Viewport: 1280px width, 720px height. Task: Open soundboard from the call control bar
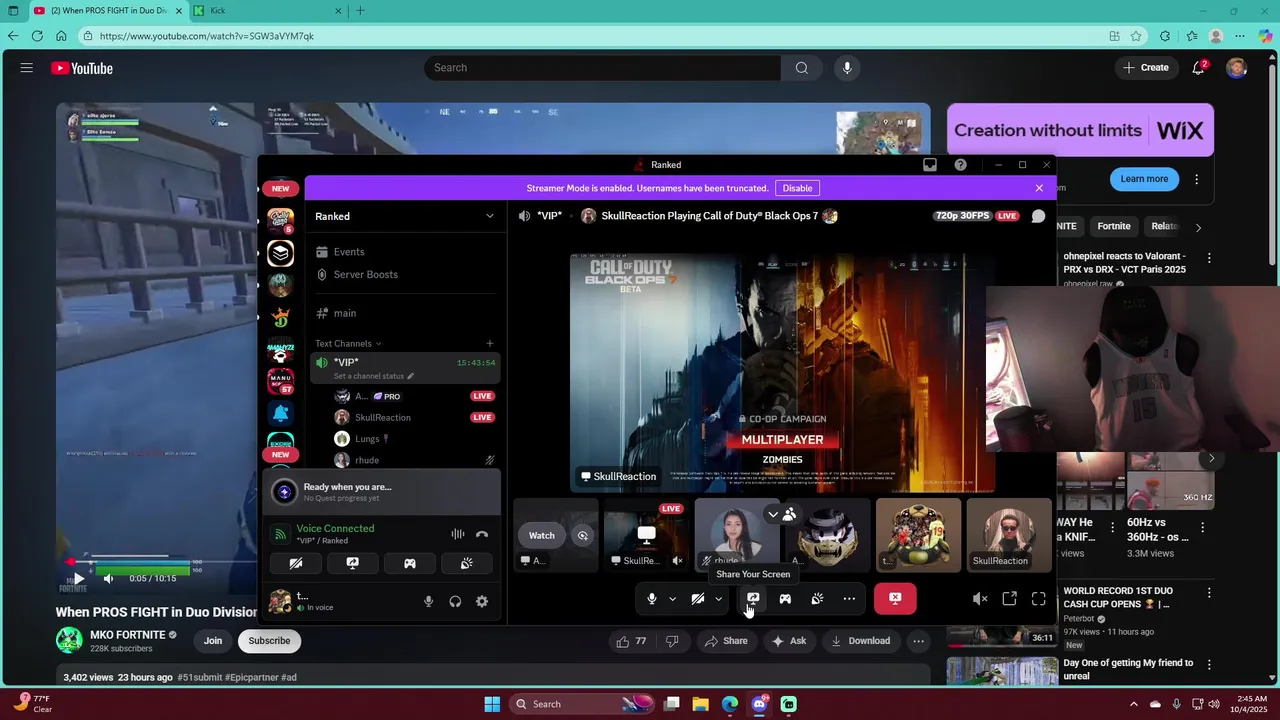(817, 599)
